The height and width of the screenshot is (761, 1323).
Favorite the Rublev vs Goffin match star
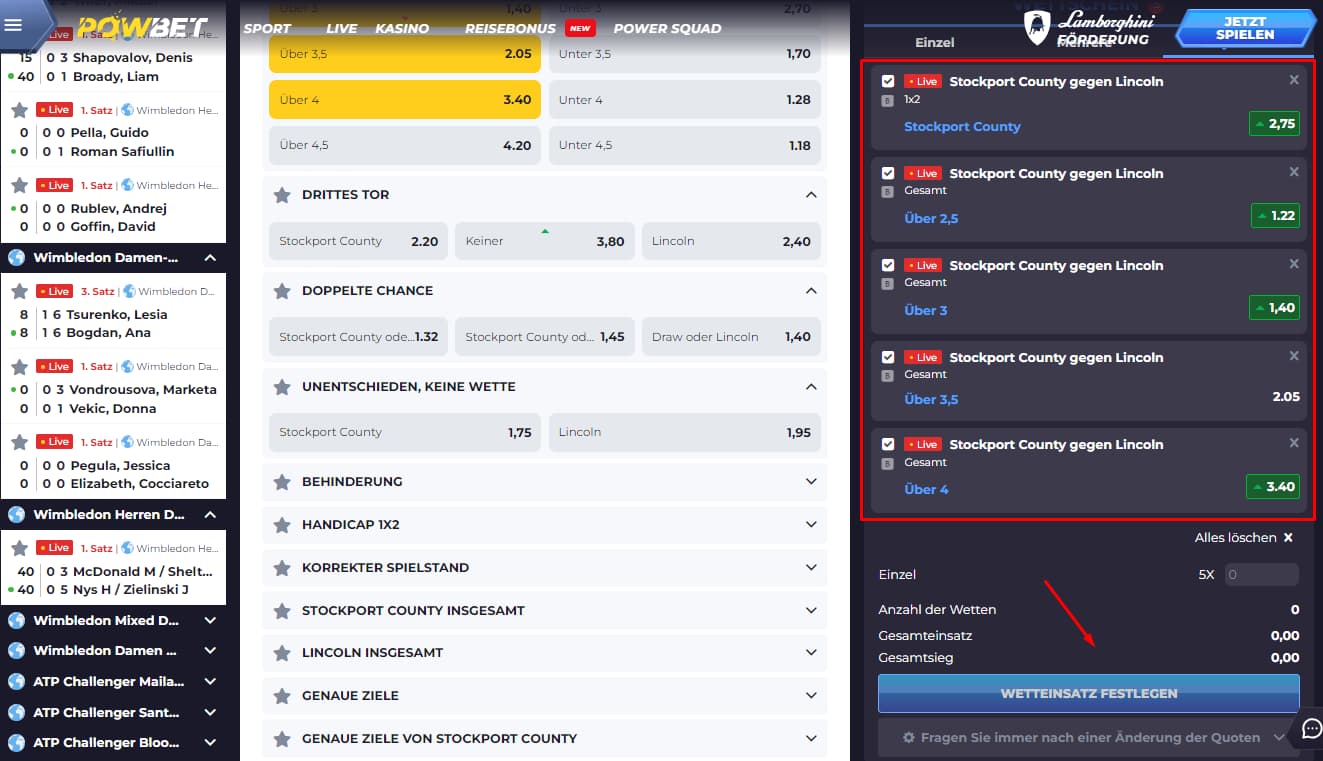coord(19,185)
